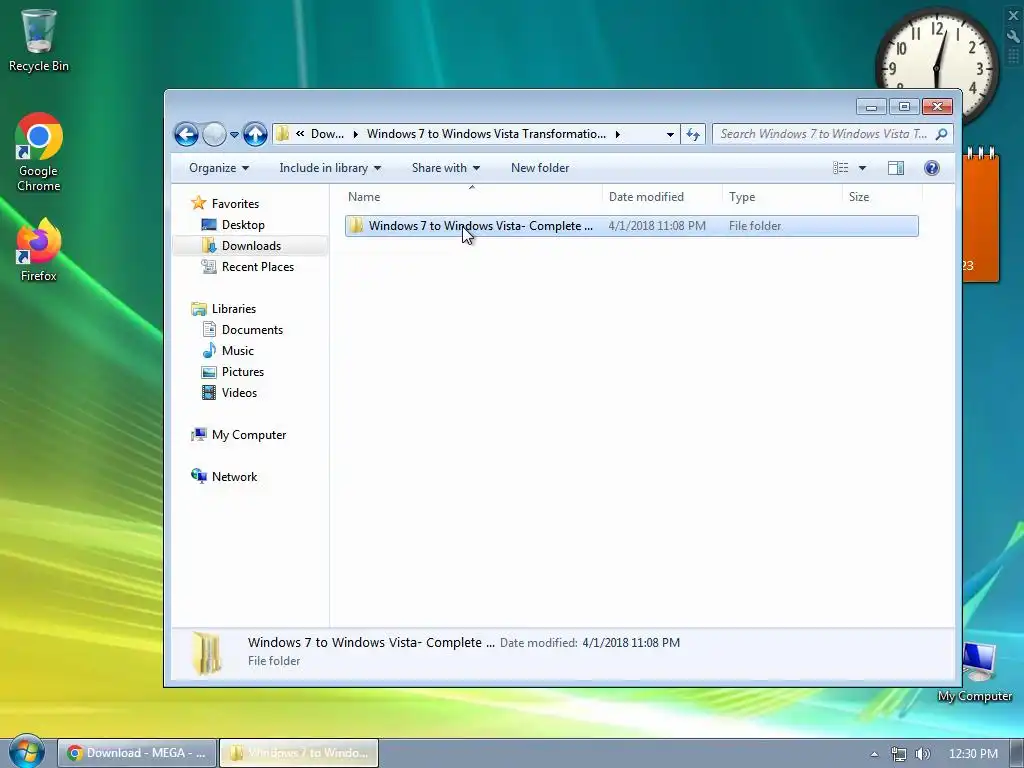Click the File folder type cell
The height and width of the screenshot is (768, 1024).
tap(755, 226)
